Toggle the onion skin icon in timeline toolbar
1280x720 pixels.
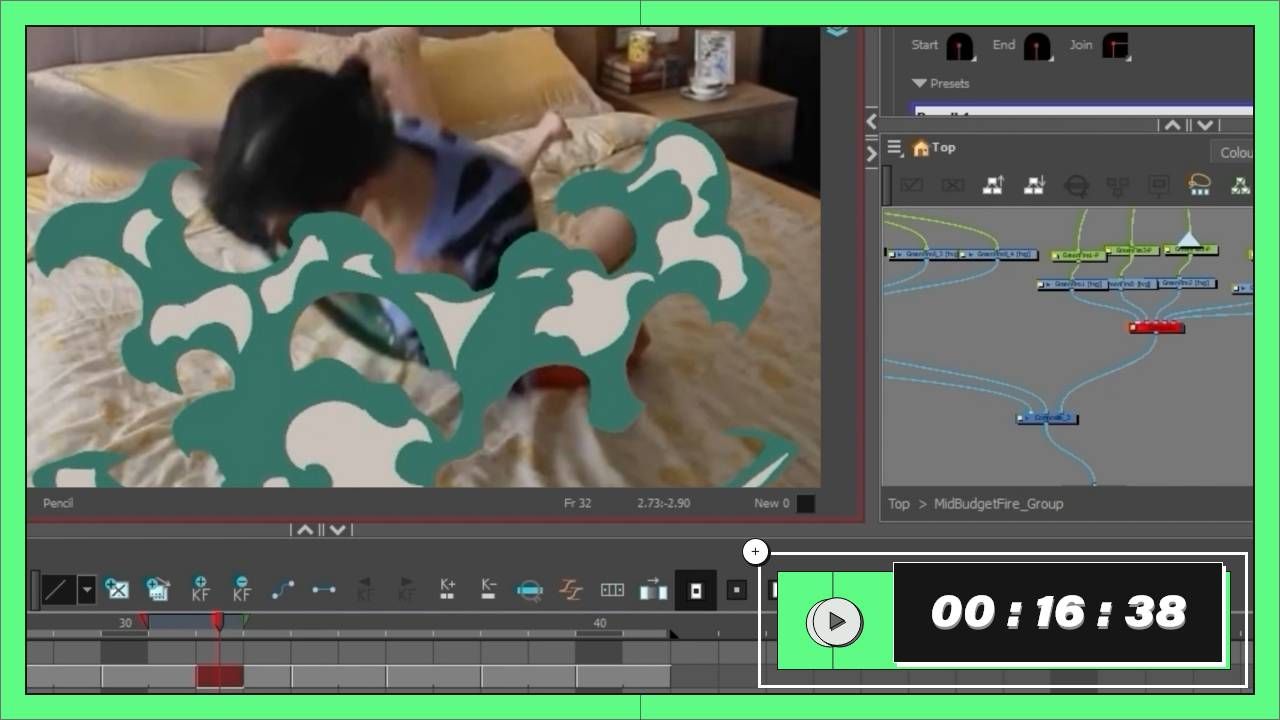529,590
